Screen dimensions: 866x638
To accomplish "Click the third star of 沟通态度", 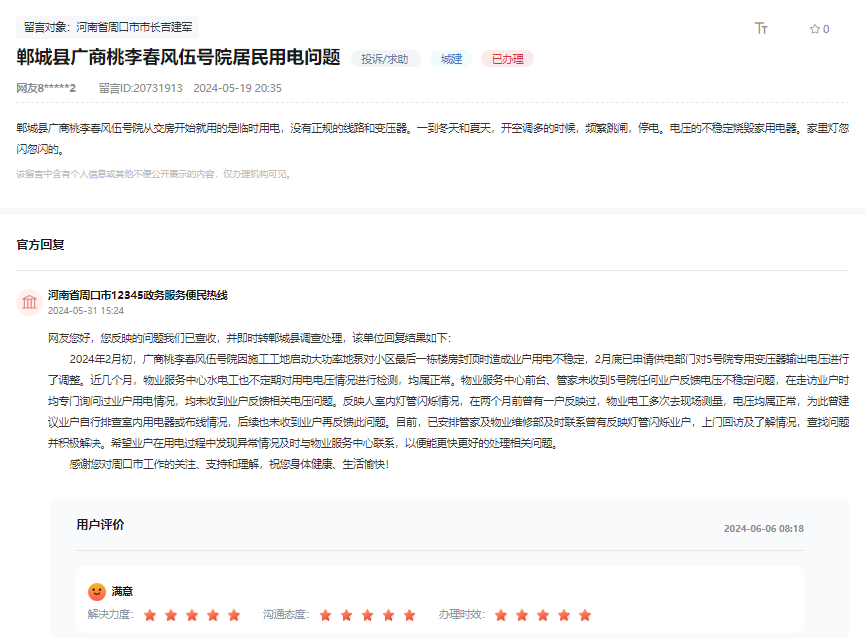I will click(x=368, y=615).
